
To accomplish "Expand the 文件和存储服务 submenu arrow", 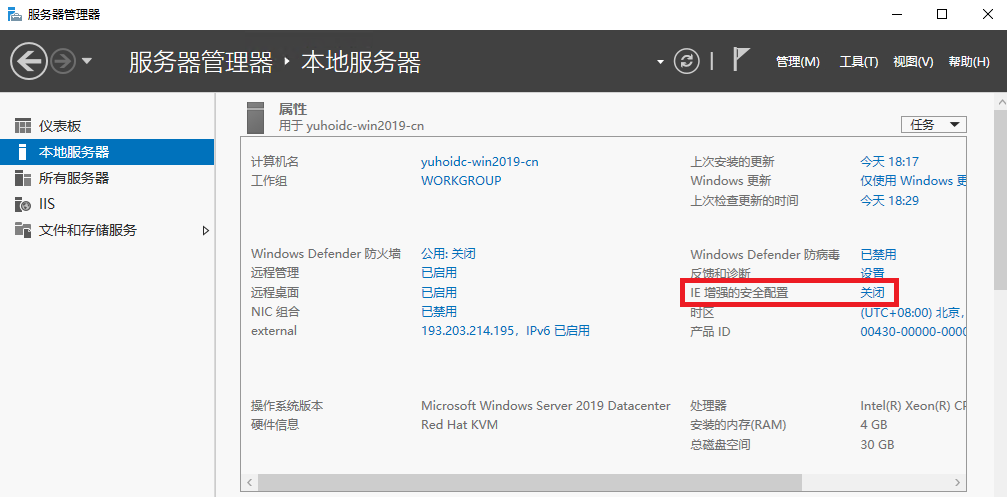I will pyautogui.click(x=206, y=230).
